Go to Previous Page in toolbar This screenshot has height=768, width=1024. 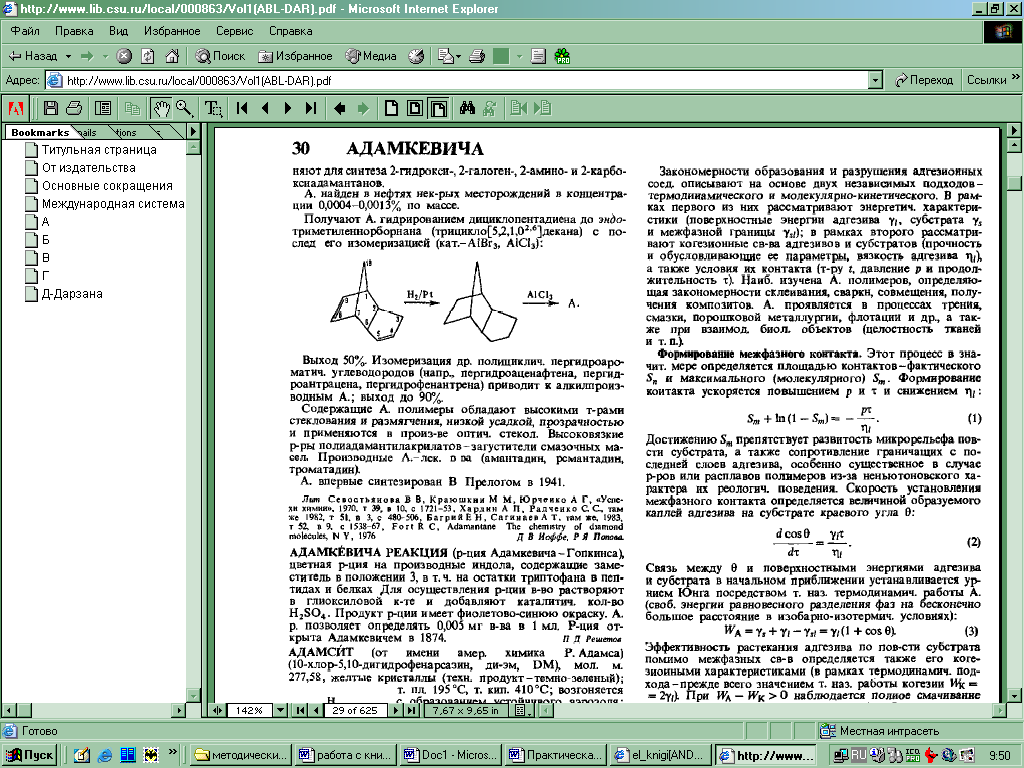pyautogui.click(x=265, y=108)
